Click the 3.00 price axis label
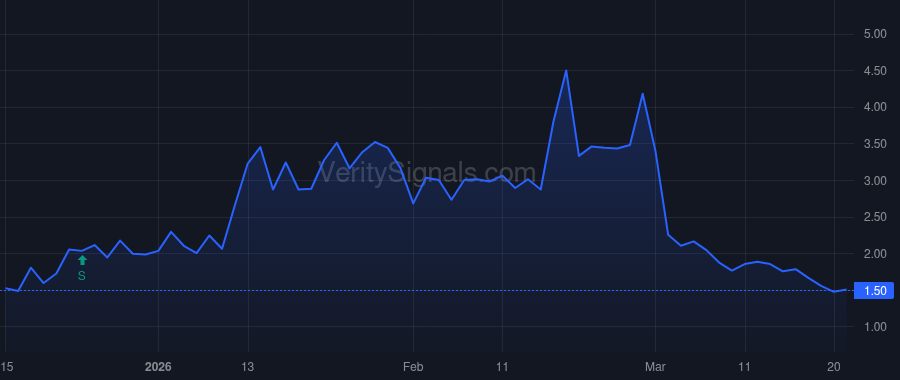Image resolution: width=900 pixels, height=380 pixels. [875, 181]
